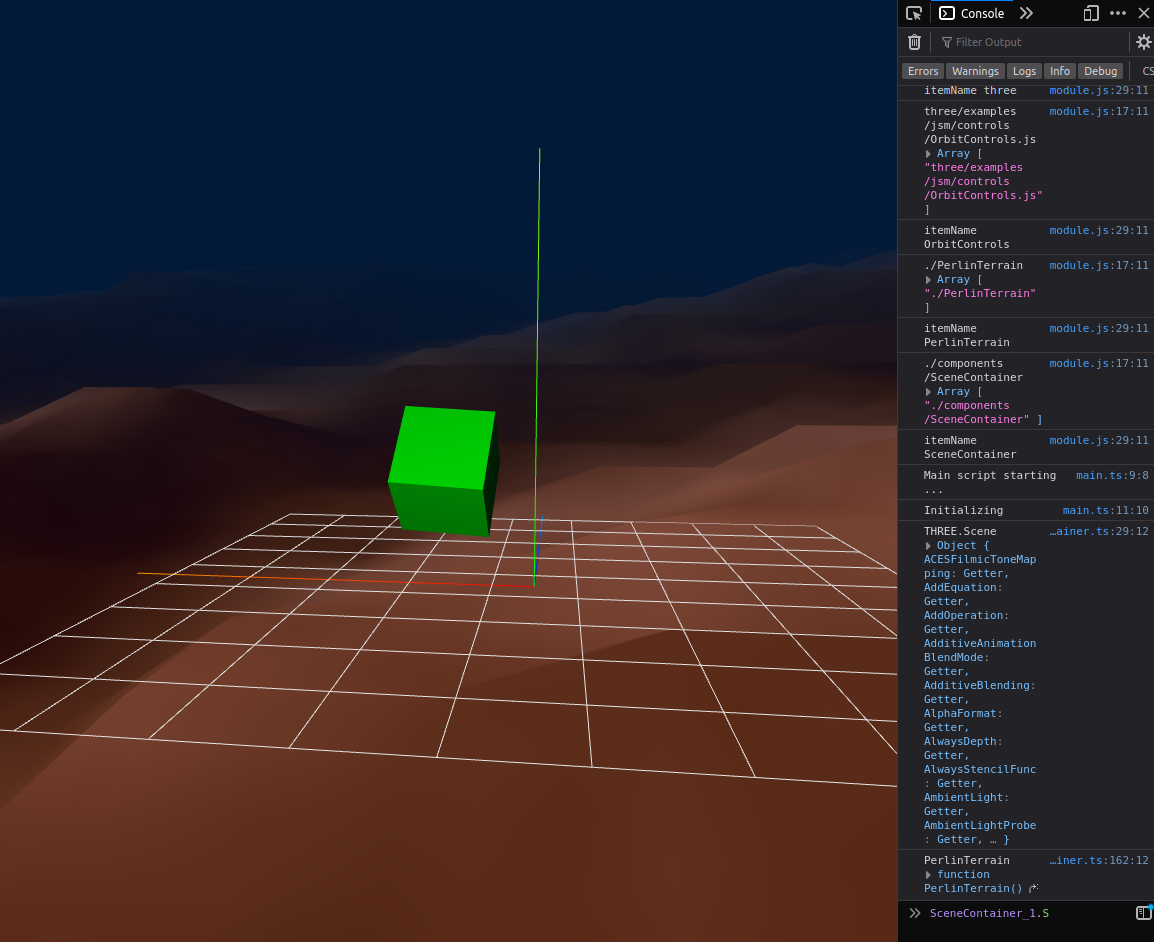Activate the element picker tool
This screenshot has height=942, width=1154.
914,13
